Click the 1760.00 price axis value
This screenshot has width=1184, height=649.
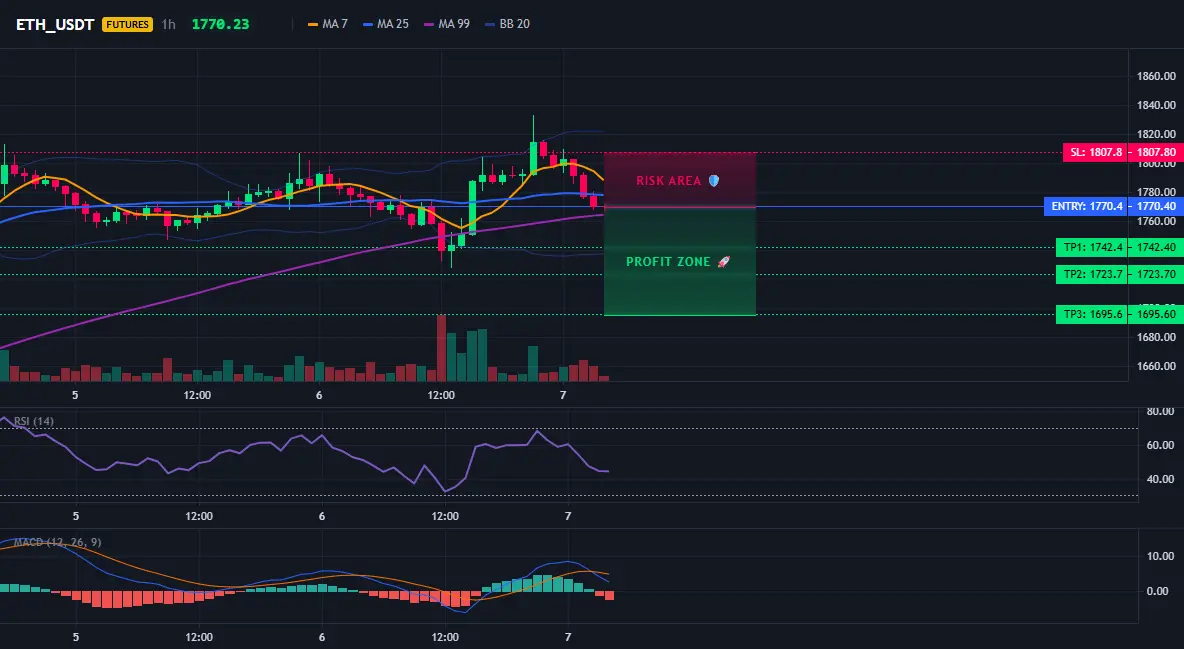point(1156,221)
